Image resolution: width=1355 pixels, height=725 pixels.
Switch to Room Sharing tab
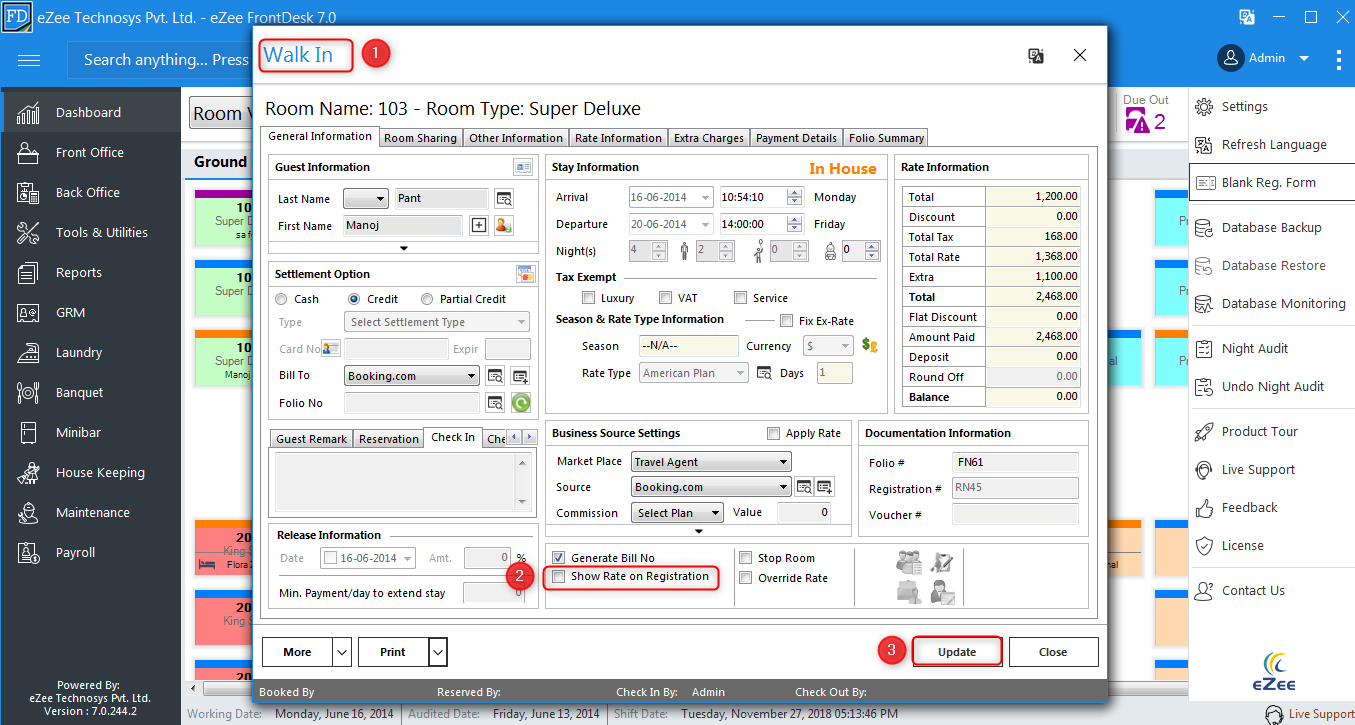(x=420, y=138)
